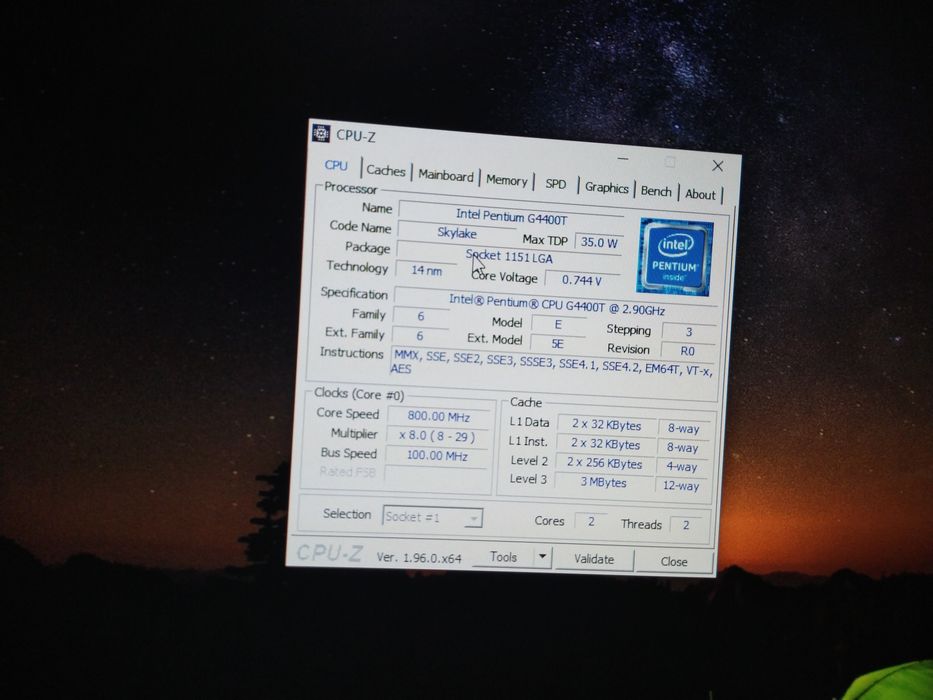Viewport: 933px width, 700px height.
Task: Open the Tools dropdown arrow
Action: (x=542, y=558)
